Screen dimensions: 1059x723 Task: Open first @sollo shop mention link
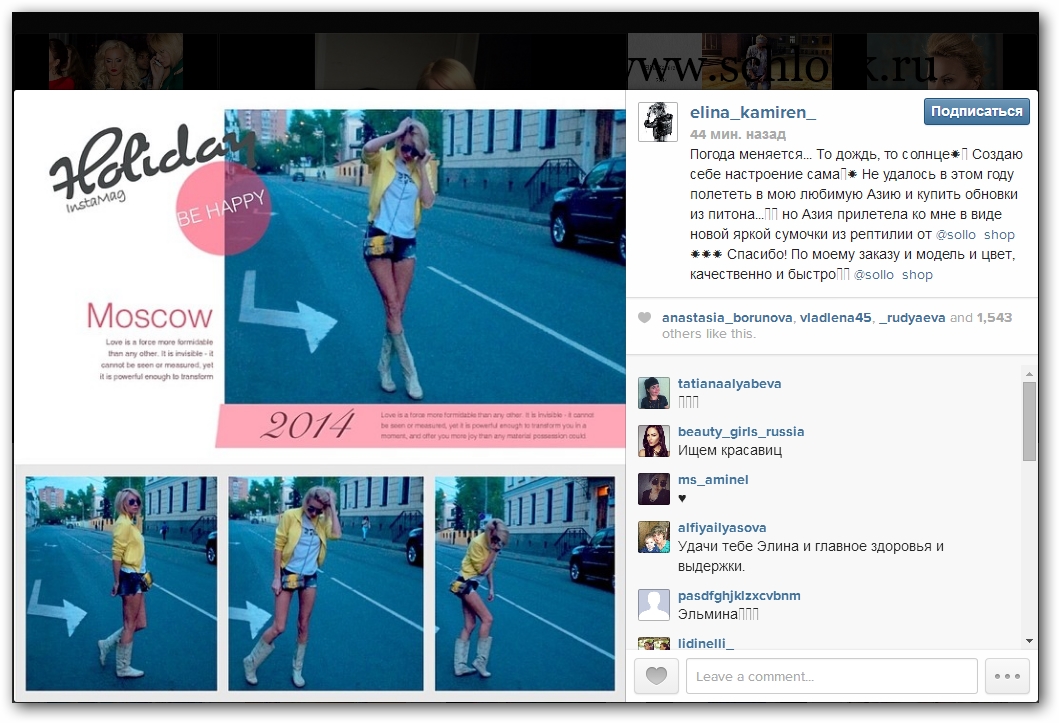974,235
